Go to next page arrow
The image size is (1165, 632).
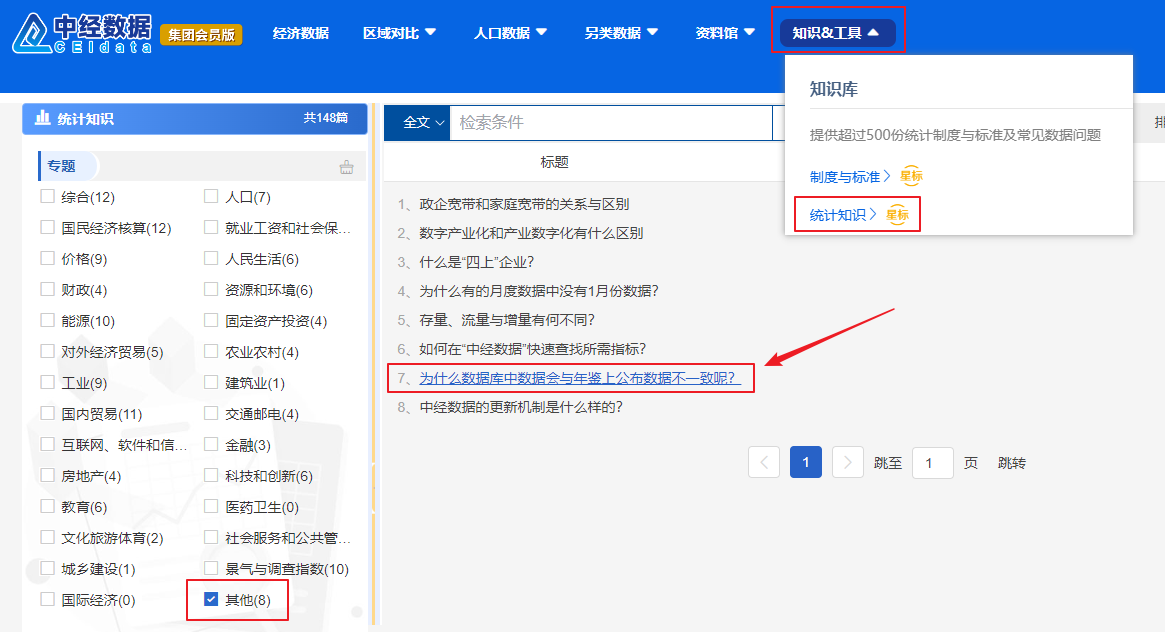tap(848, 462)
